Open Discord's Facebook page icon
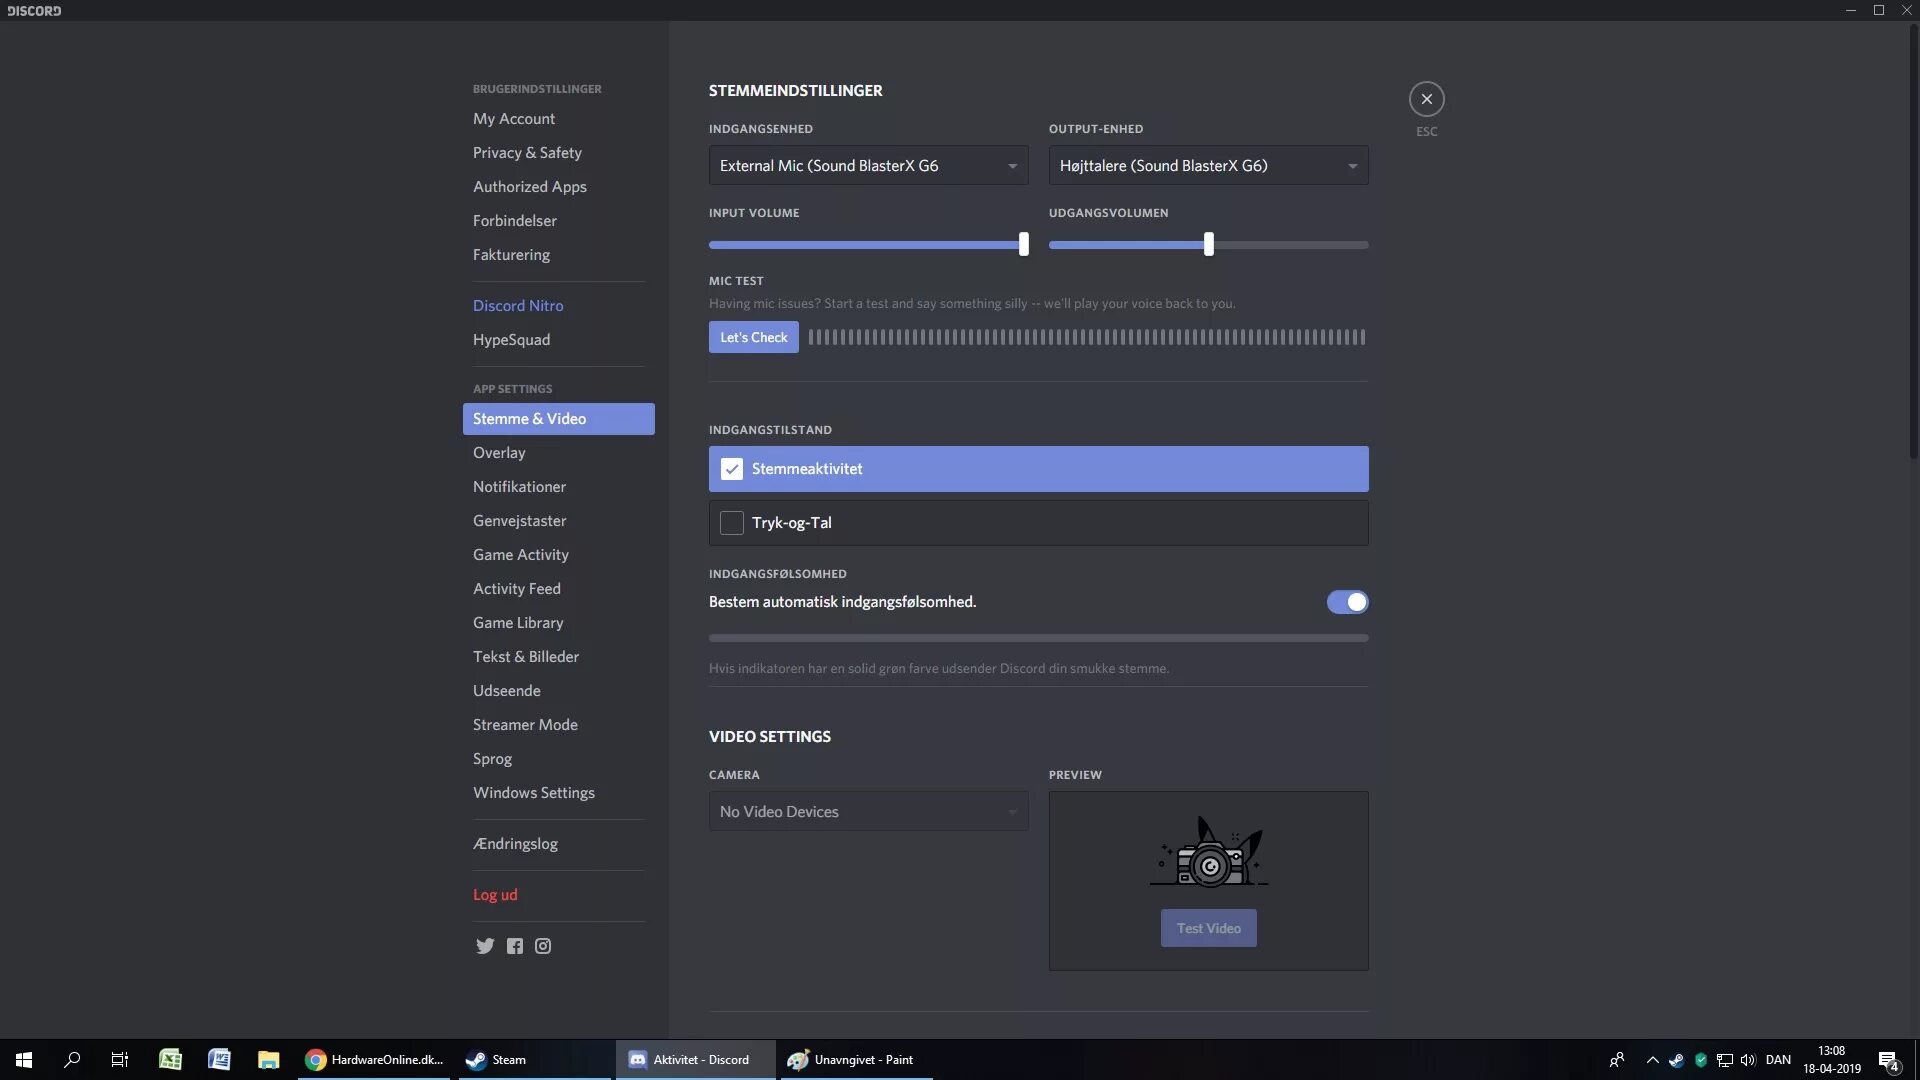 514,946
